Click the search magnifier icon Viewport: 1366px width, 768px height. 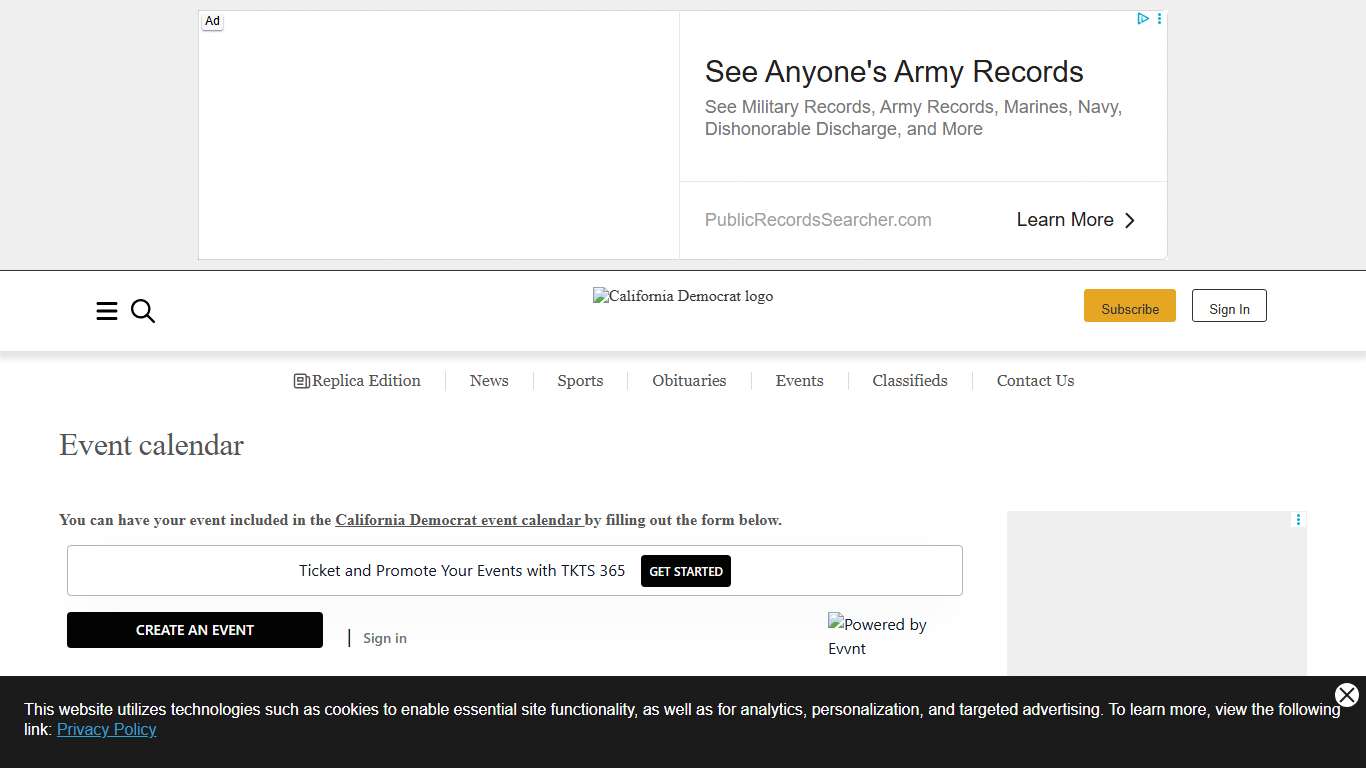143,311
